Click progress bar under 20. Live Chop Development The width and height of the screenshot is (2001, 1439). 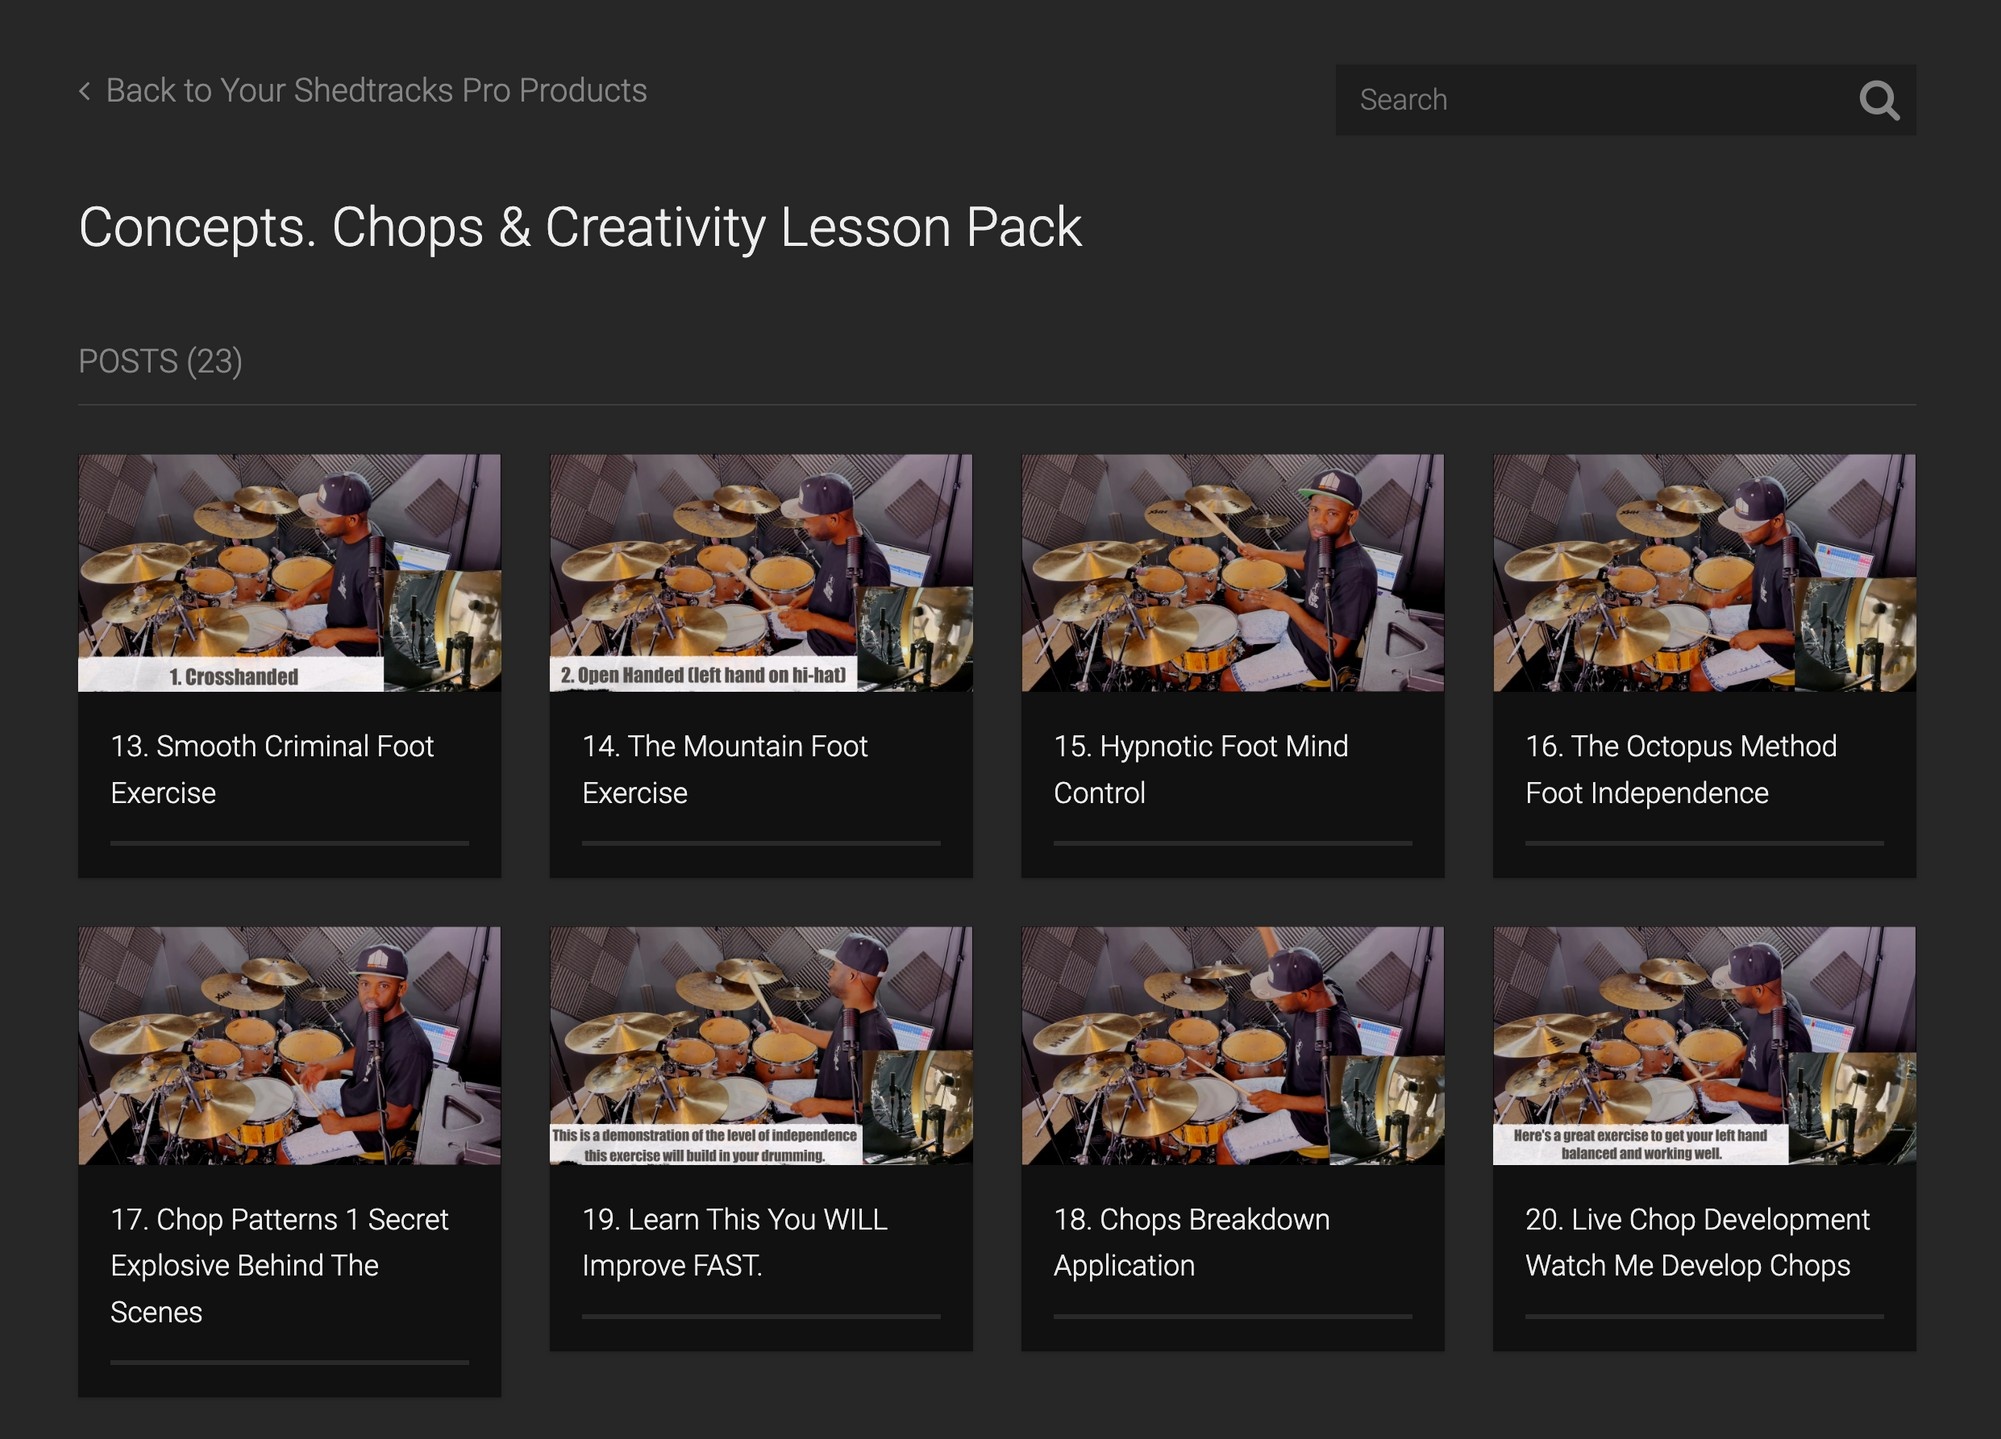1704,1317
